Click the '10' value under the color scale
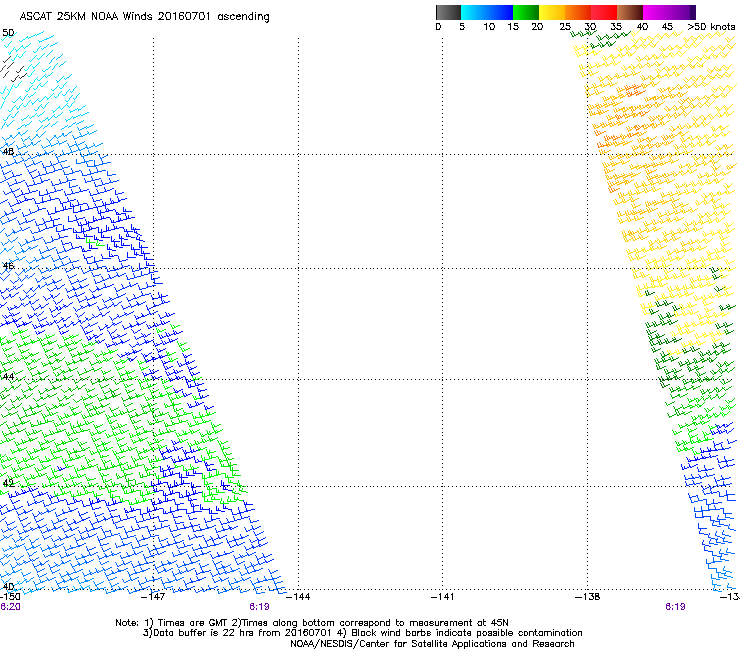Image resolution: width=740 pixels, height=650 pixels. click(489, 27)
